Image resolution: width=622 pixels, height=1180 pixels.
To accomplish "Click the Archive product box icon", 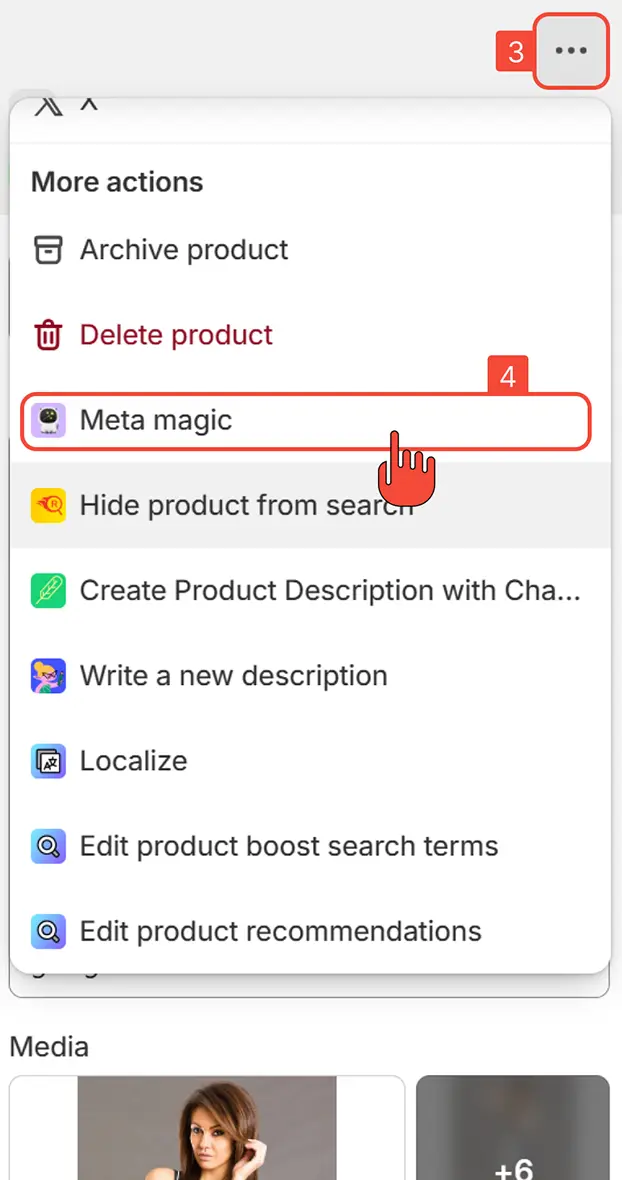I will 47,250.
